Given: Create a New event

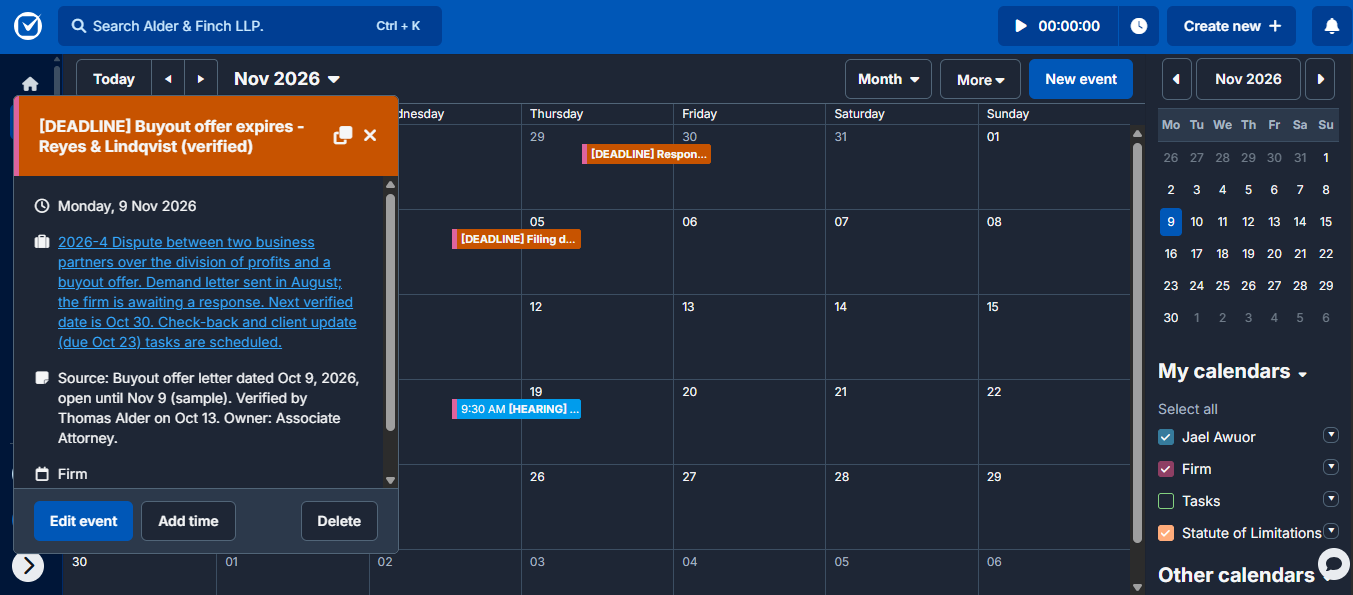Looking at the screenshot, I should [1081, 79].
